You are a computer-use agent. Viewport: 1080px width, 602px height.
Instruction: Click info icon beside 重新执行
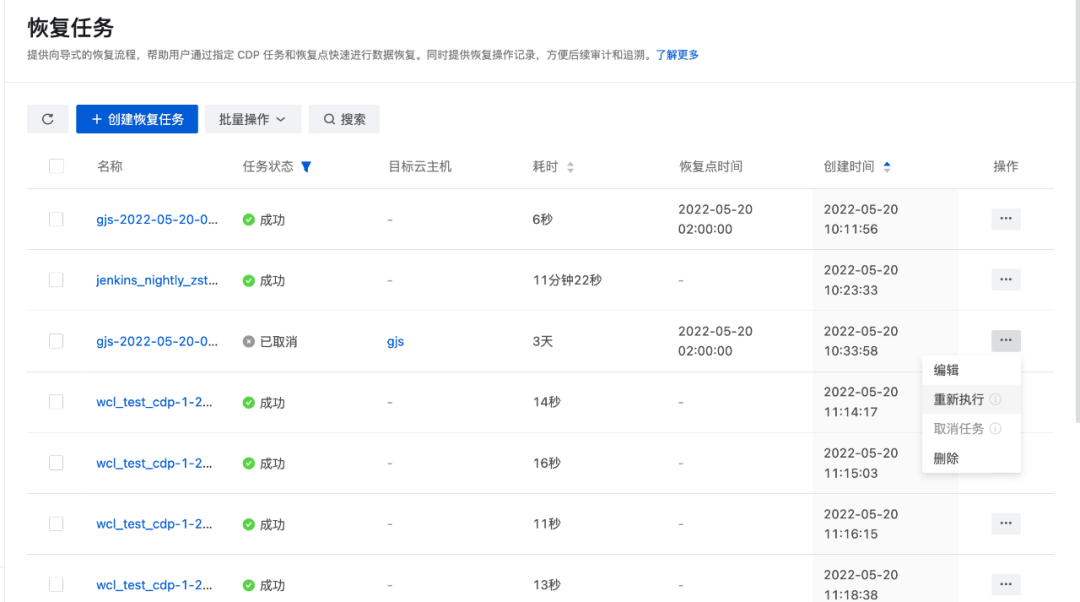(995, 399)
